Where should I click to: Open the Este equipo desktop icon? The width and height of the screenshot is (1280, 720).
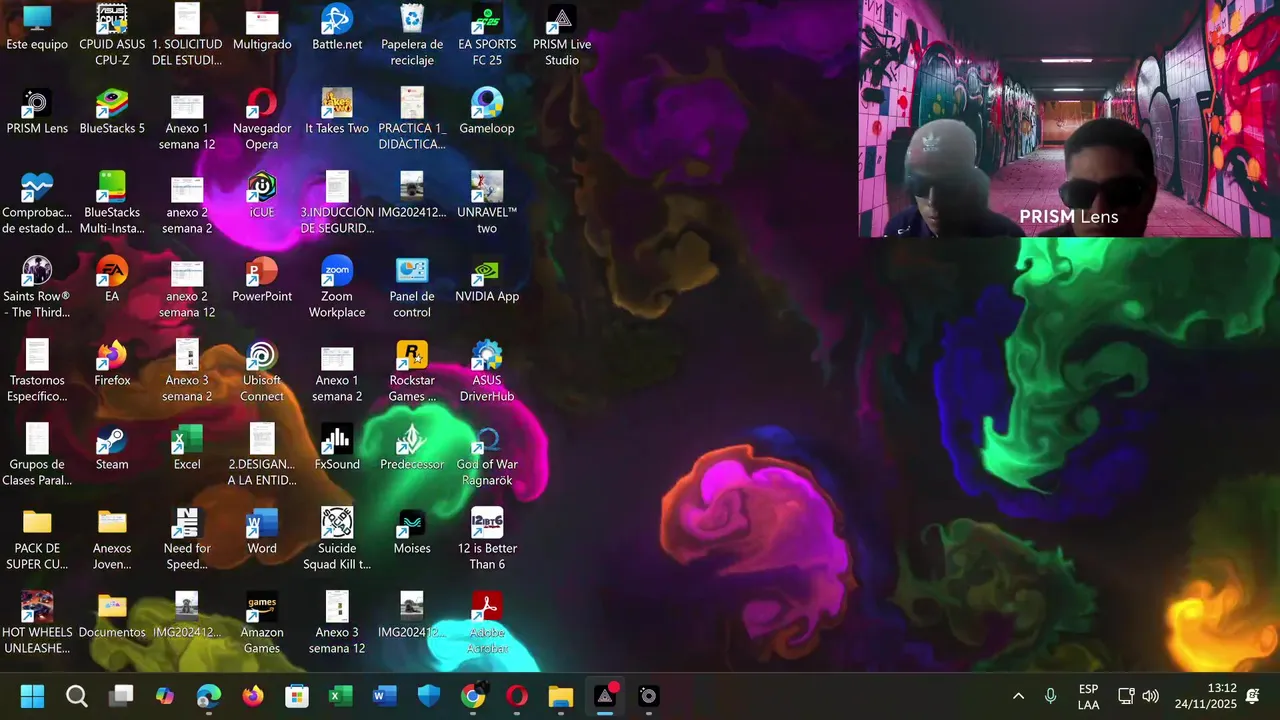(x=37, y=28)
